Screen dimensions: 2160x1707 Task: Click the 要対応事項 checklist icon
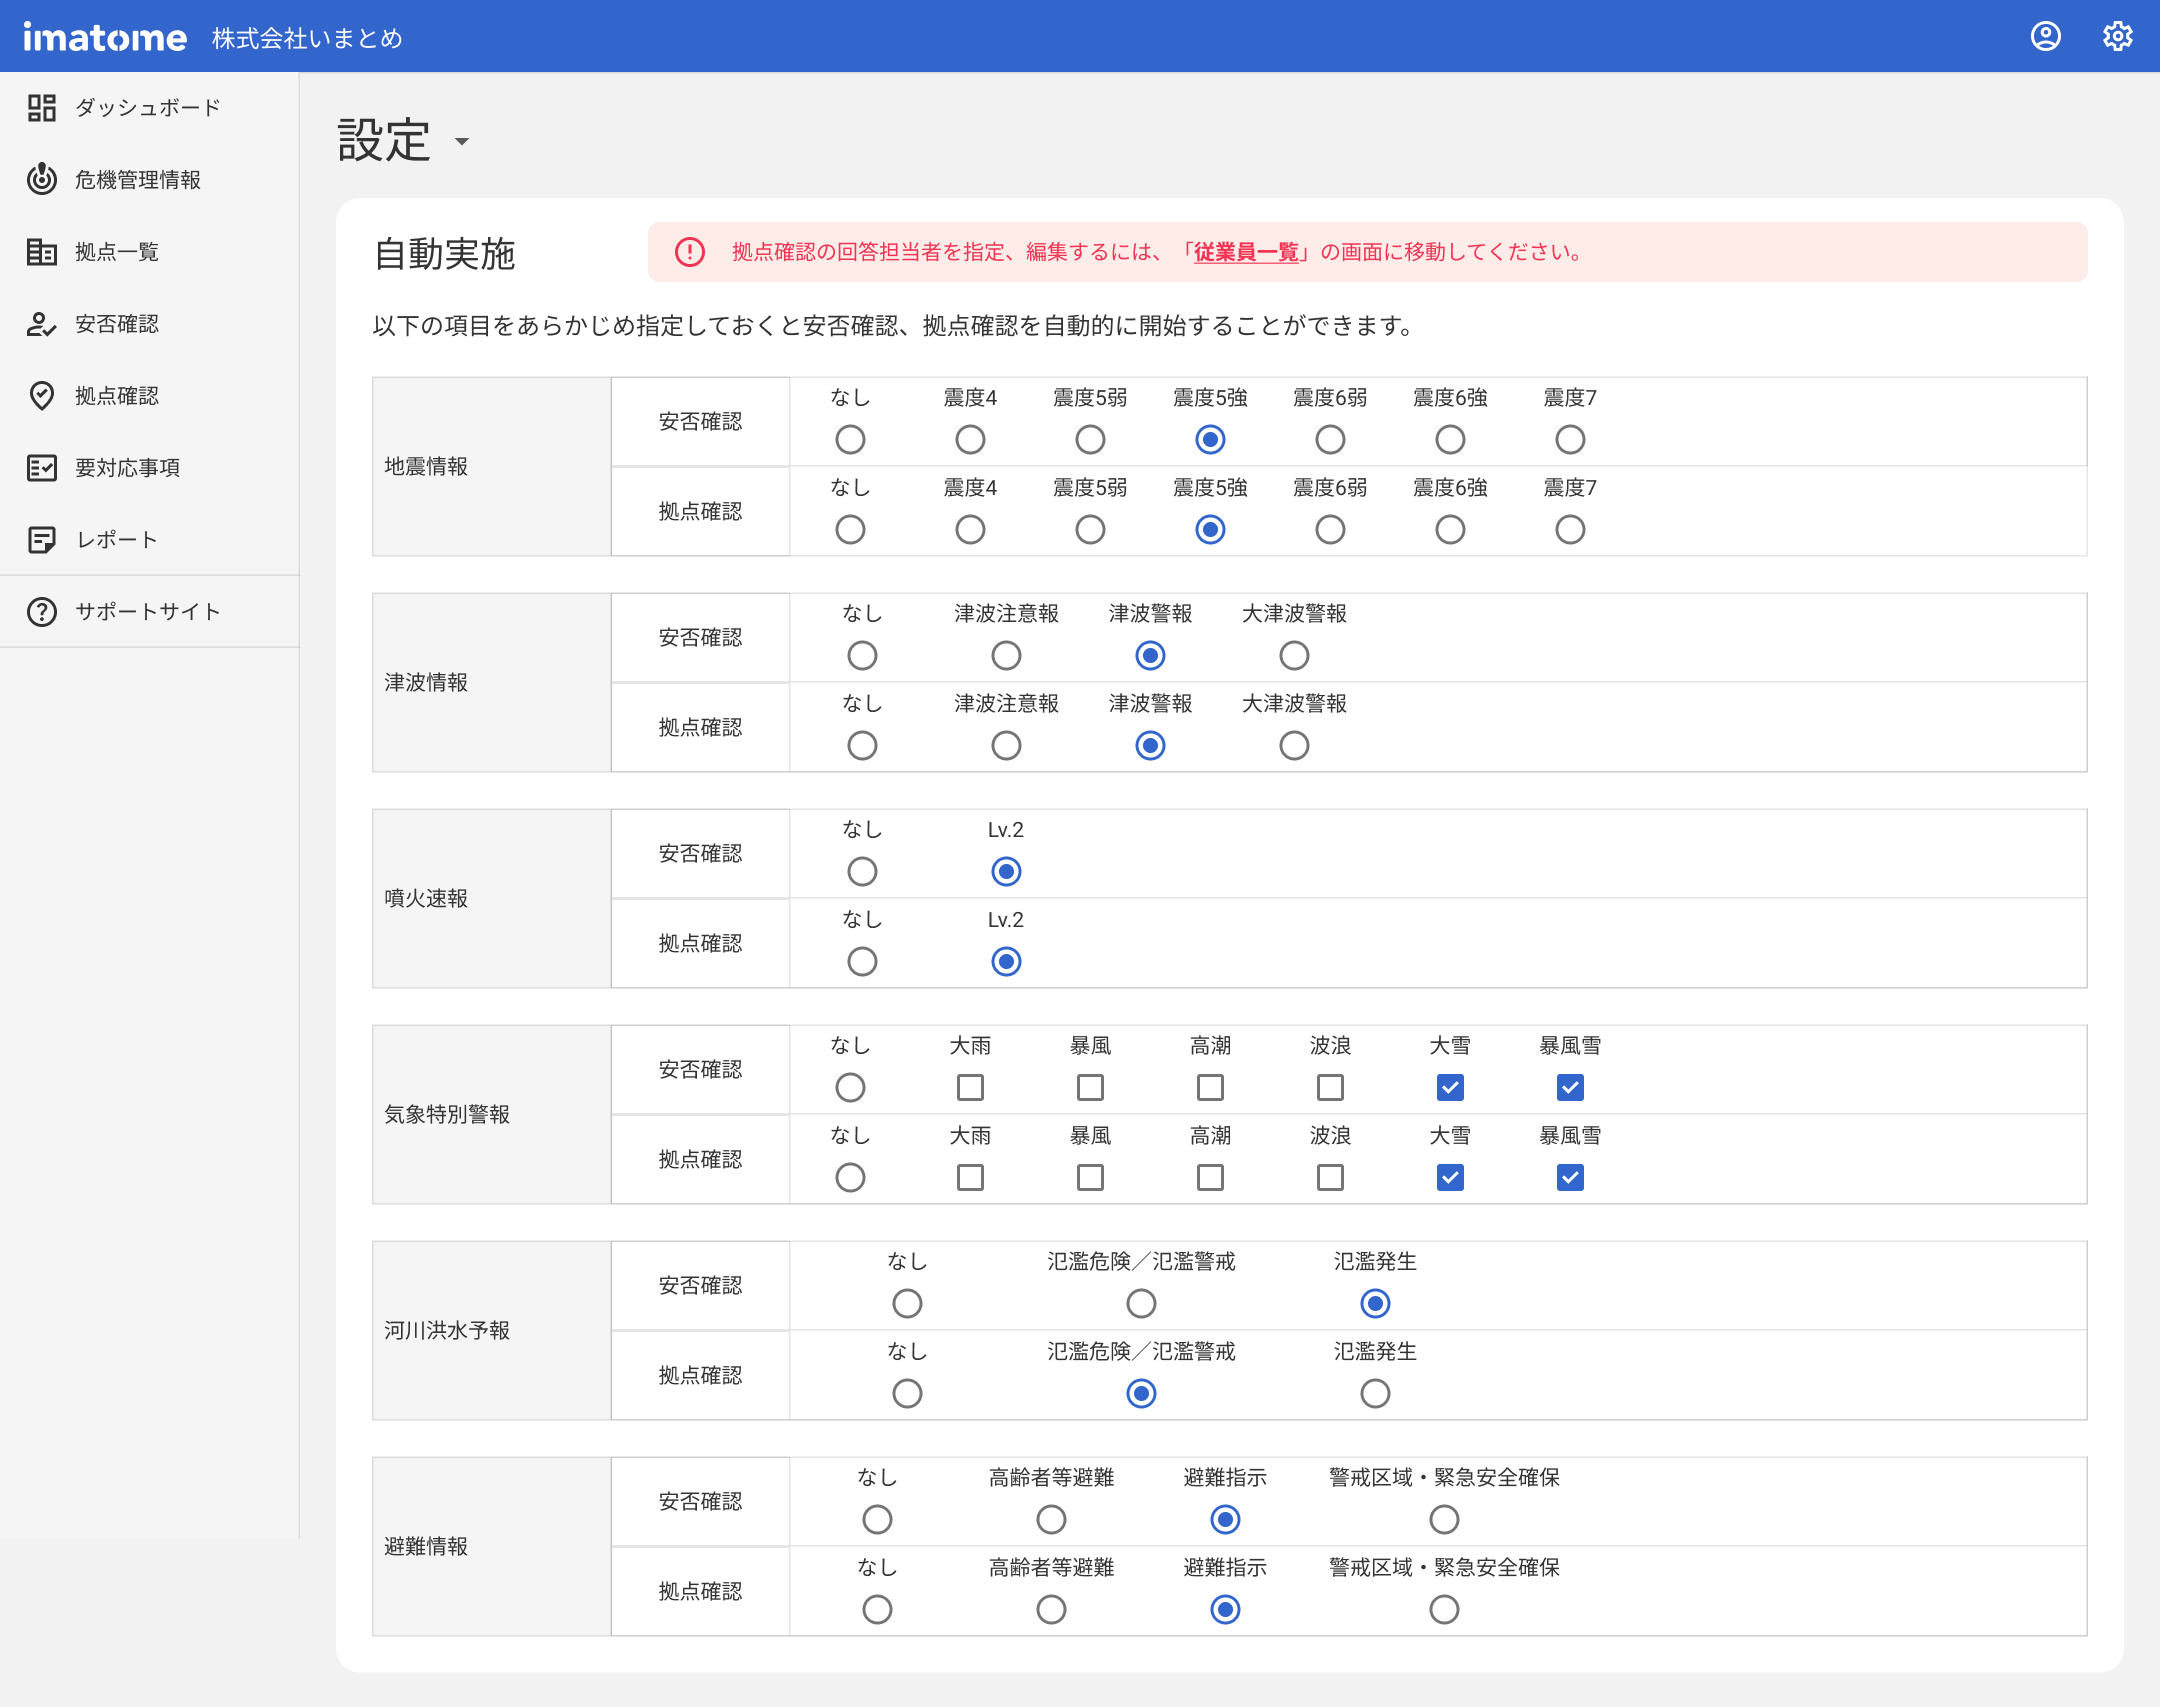(x=41, y=467)
